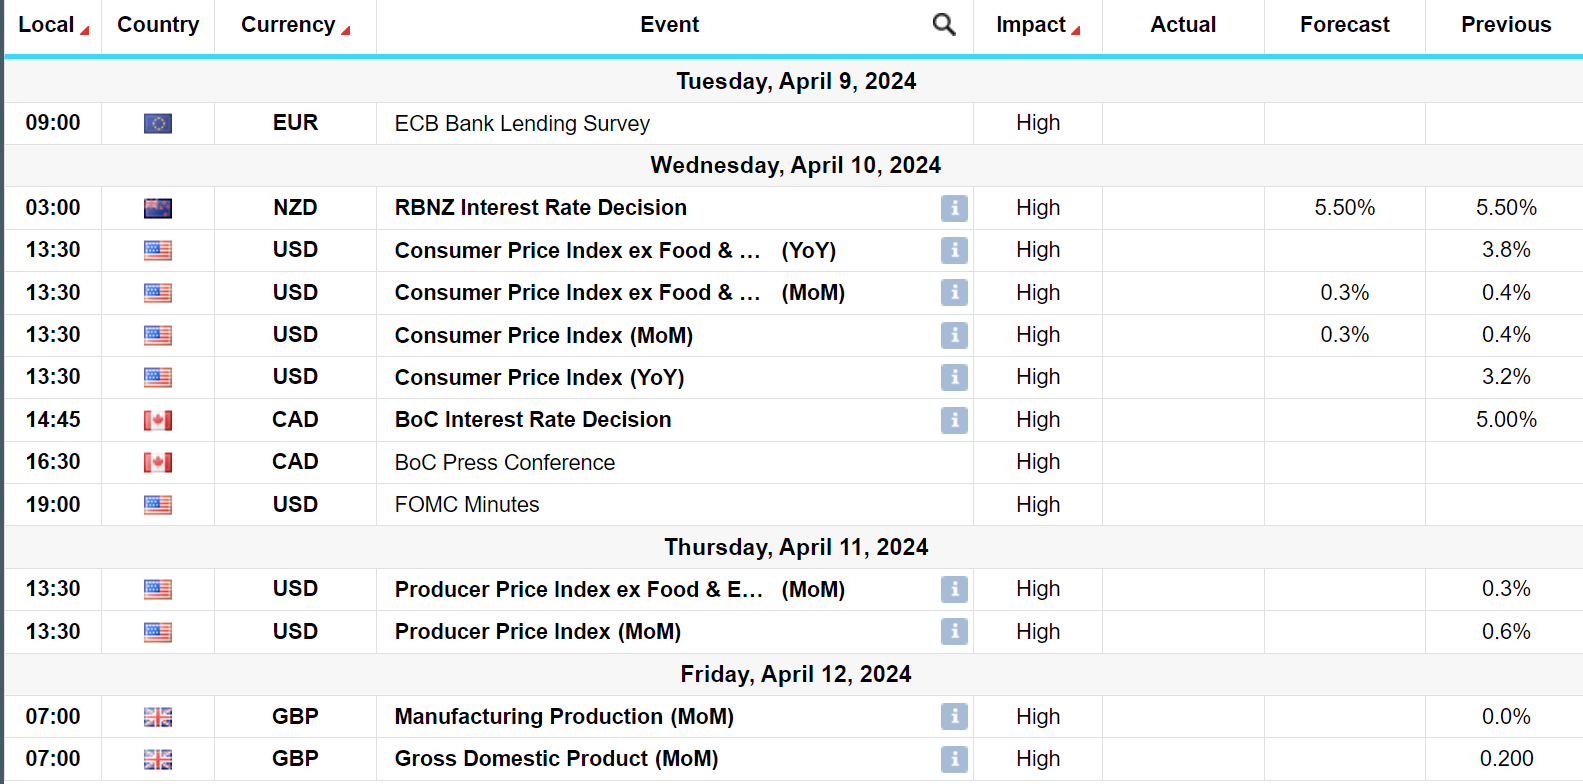Click the 19:00 time cell
1583x784 pixels.
(53, 505)
